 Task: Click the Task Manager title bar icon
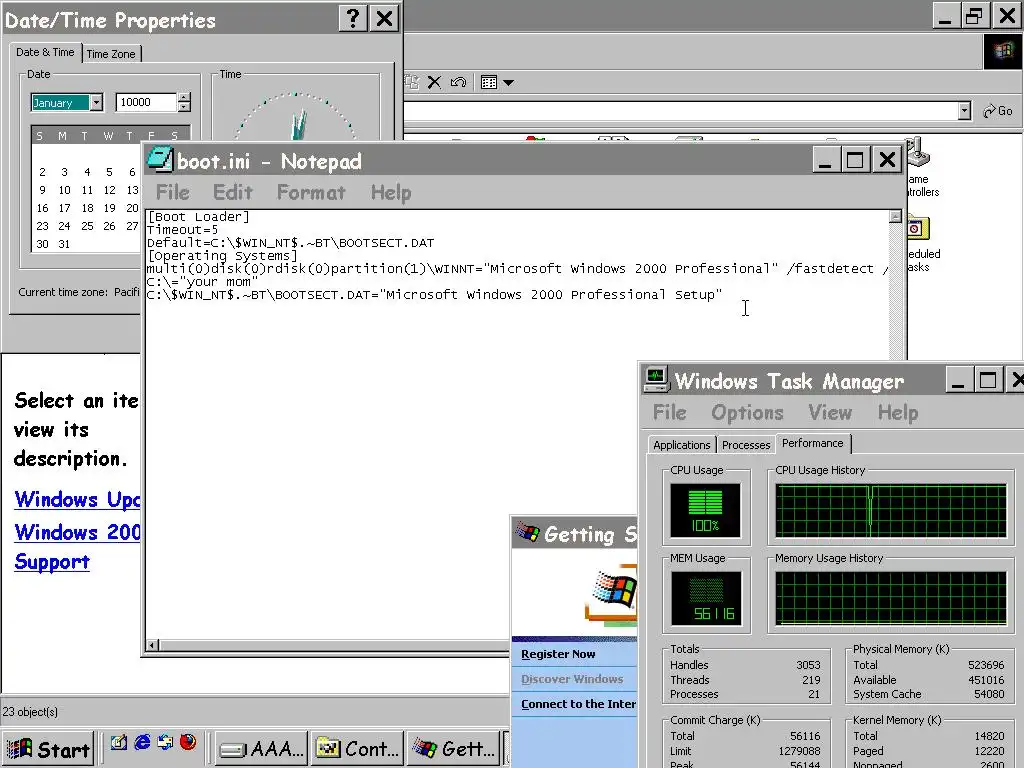(x=656, y=380)
